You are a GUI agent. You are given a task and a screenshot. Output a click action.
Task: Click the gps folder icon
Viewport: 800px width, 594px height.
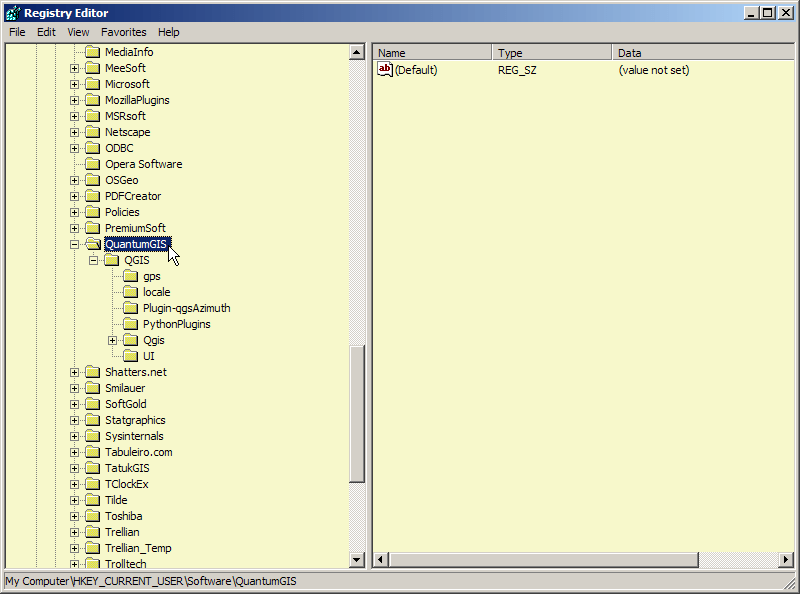click(x=131, y=276)
